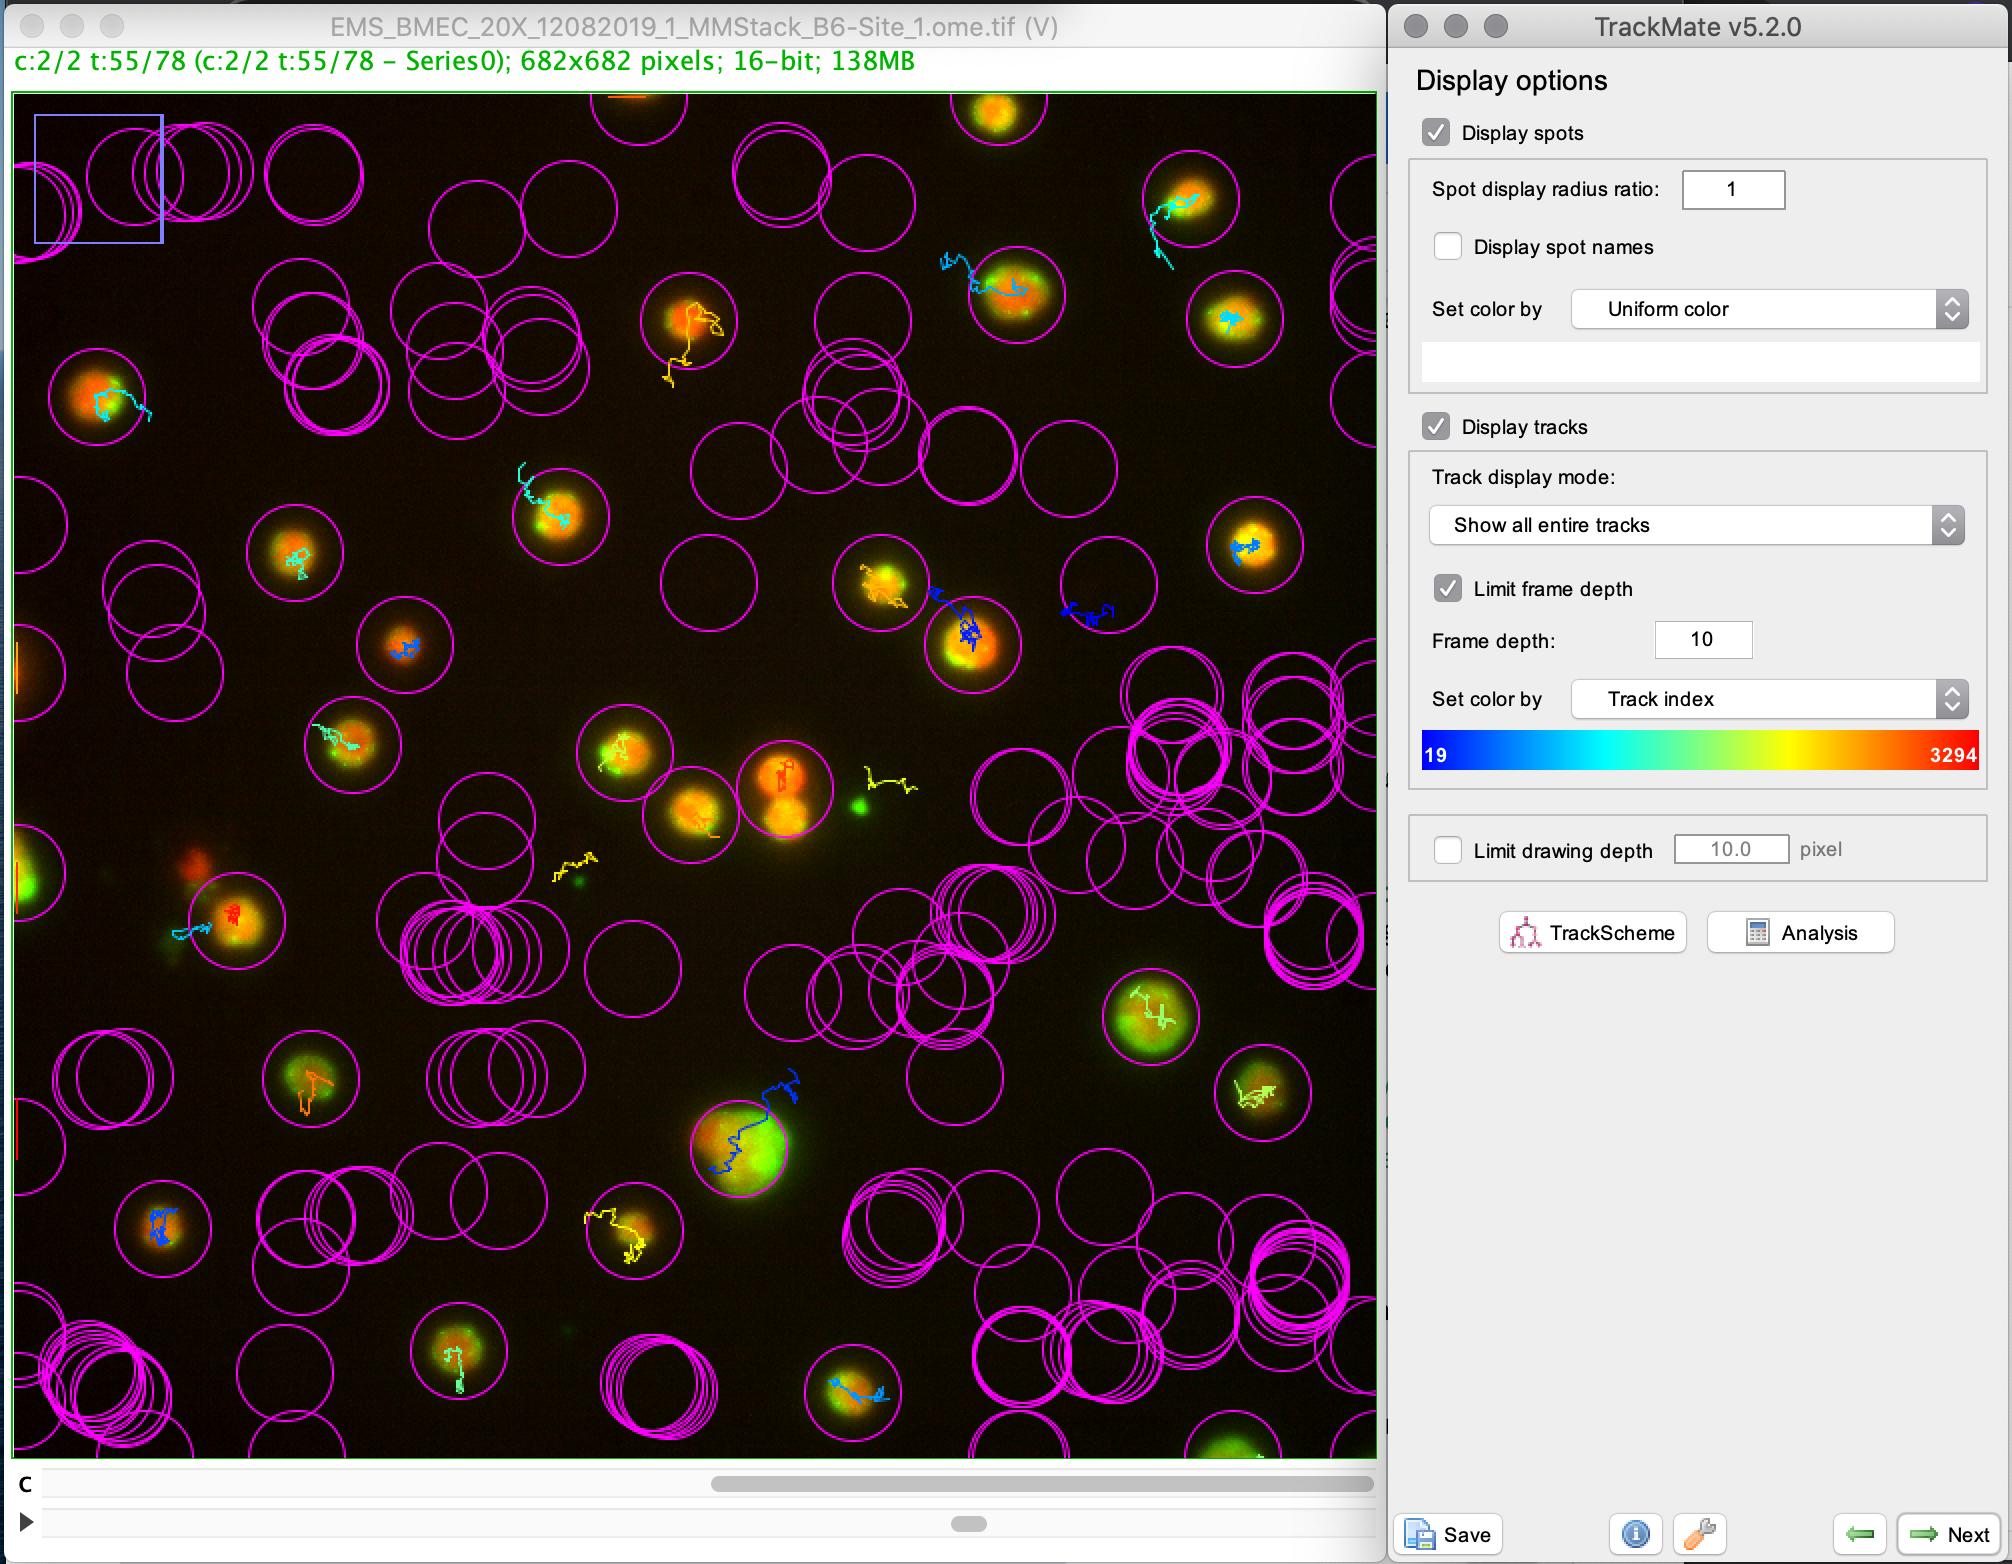Click the Save button with disk icon

(x=1448, y=1534)
